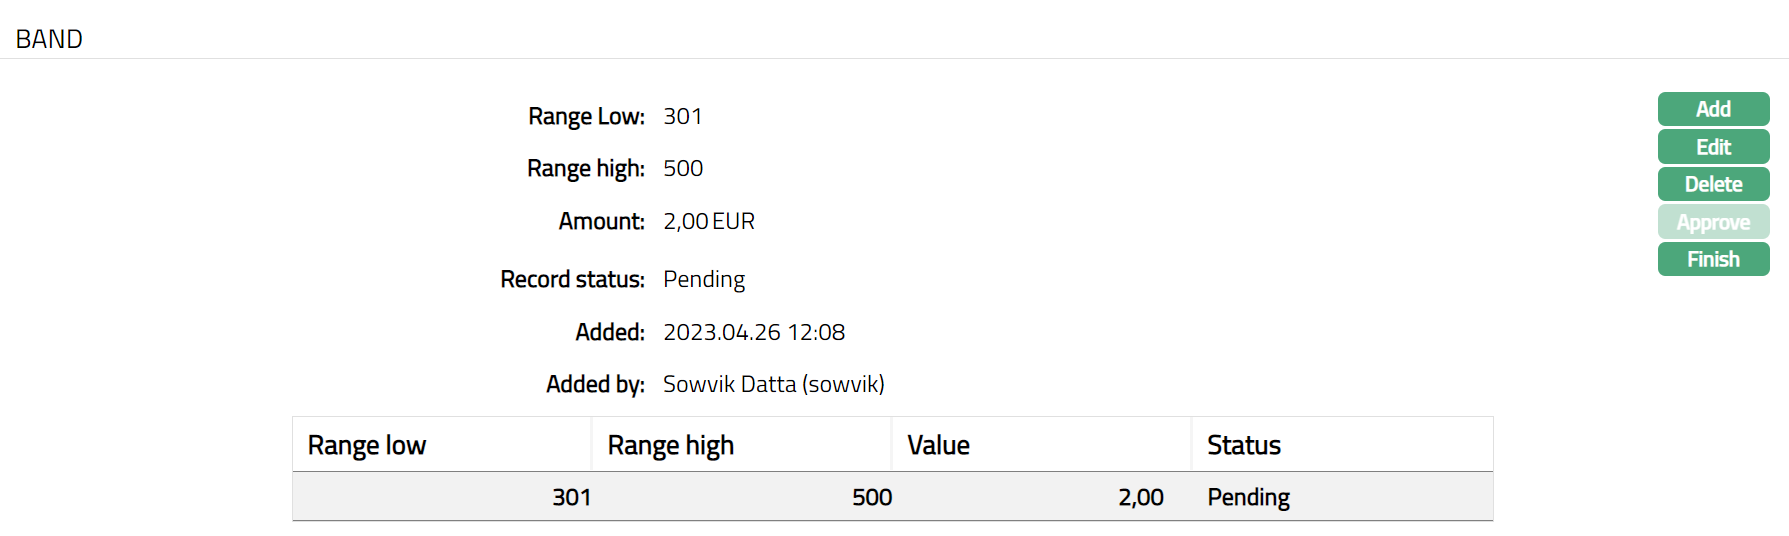The width and height of the screenshot is (1789, 536).
Task: Click the 500 cell in the table row
Action: point(871,497)
